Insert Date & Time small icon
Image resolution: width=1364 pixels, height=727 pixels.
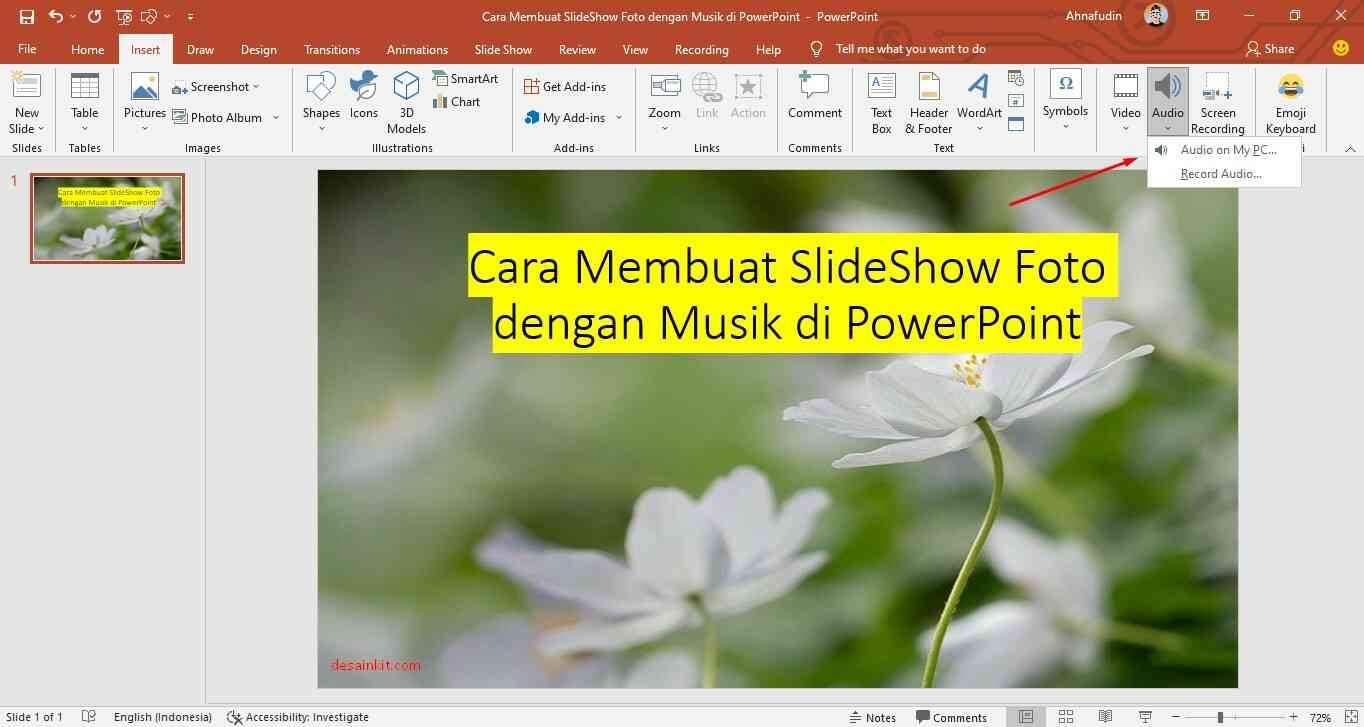click(x=1016, y=78)
